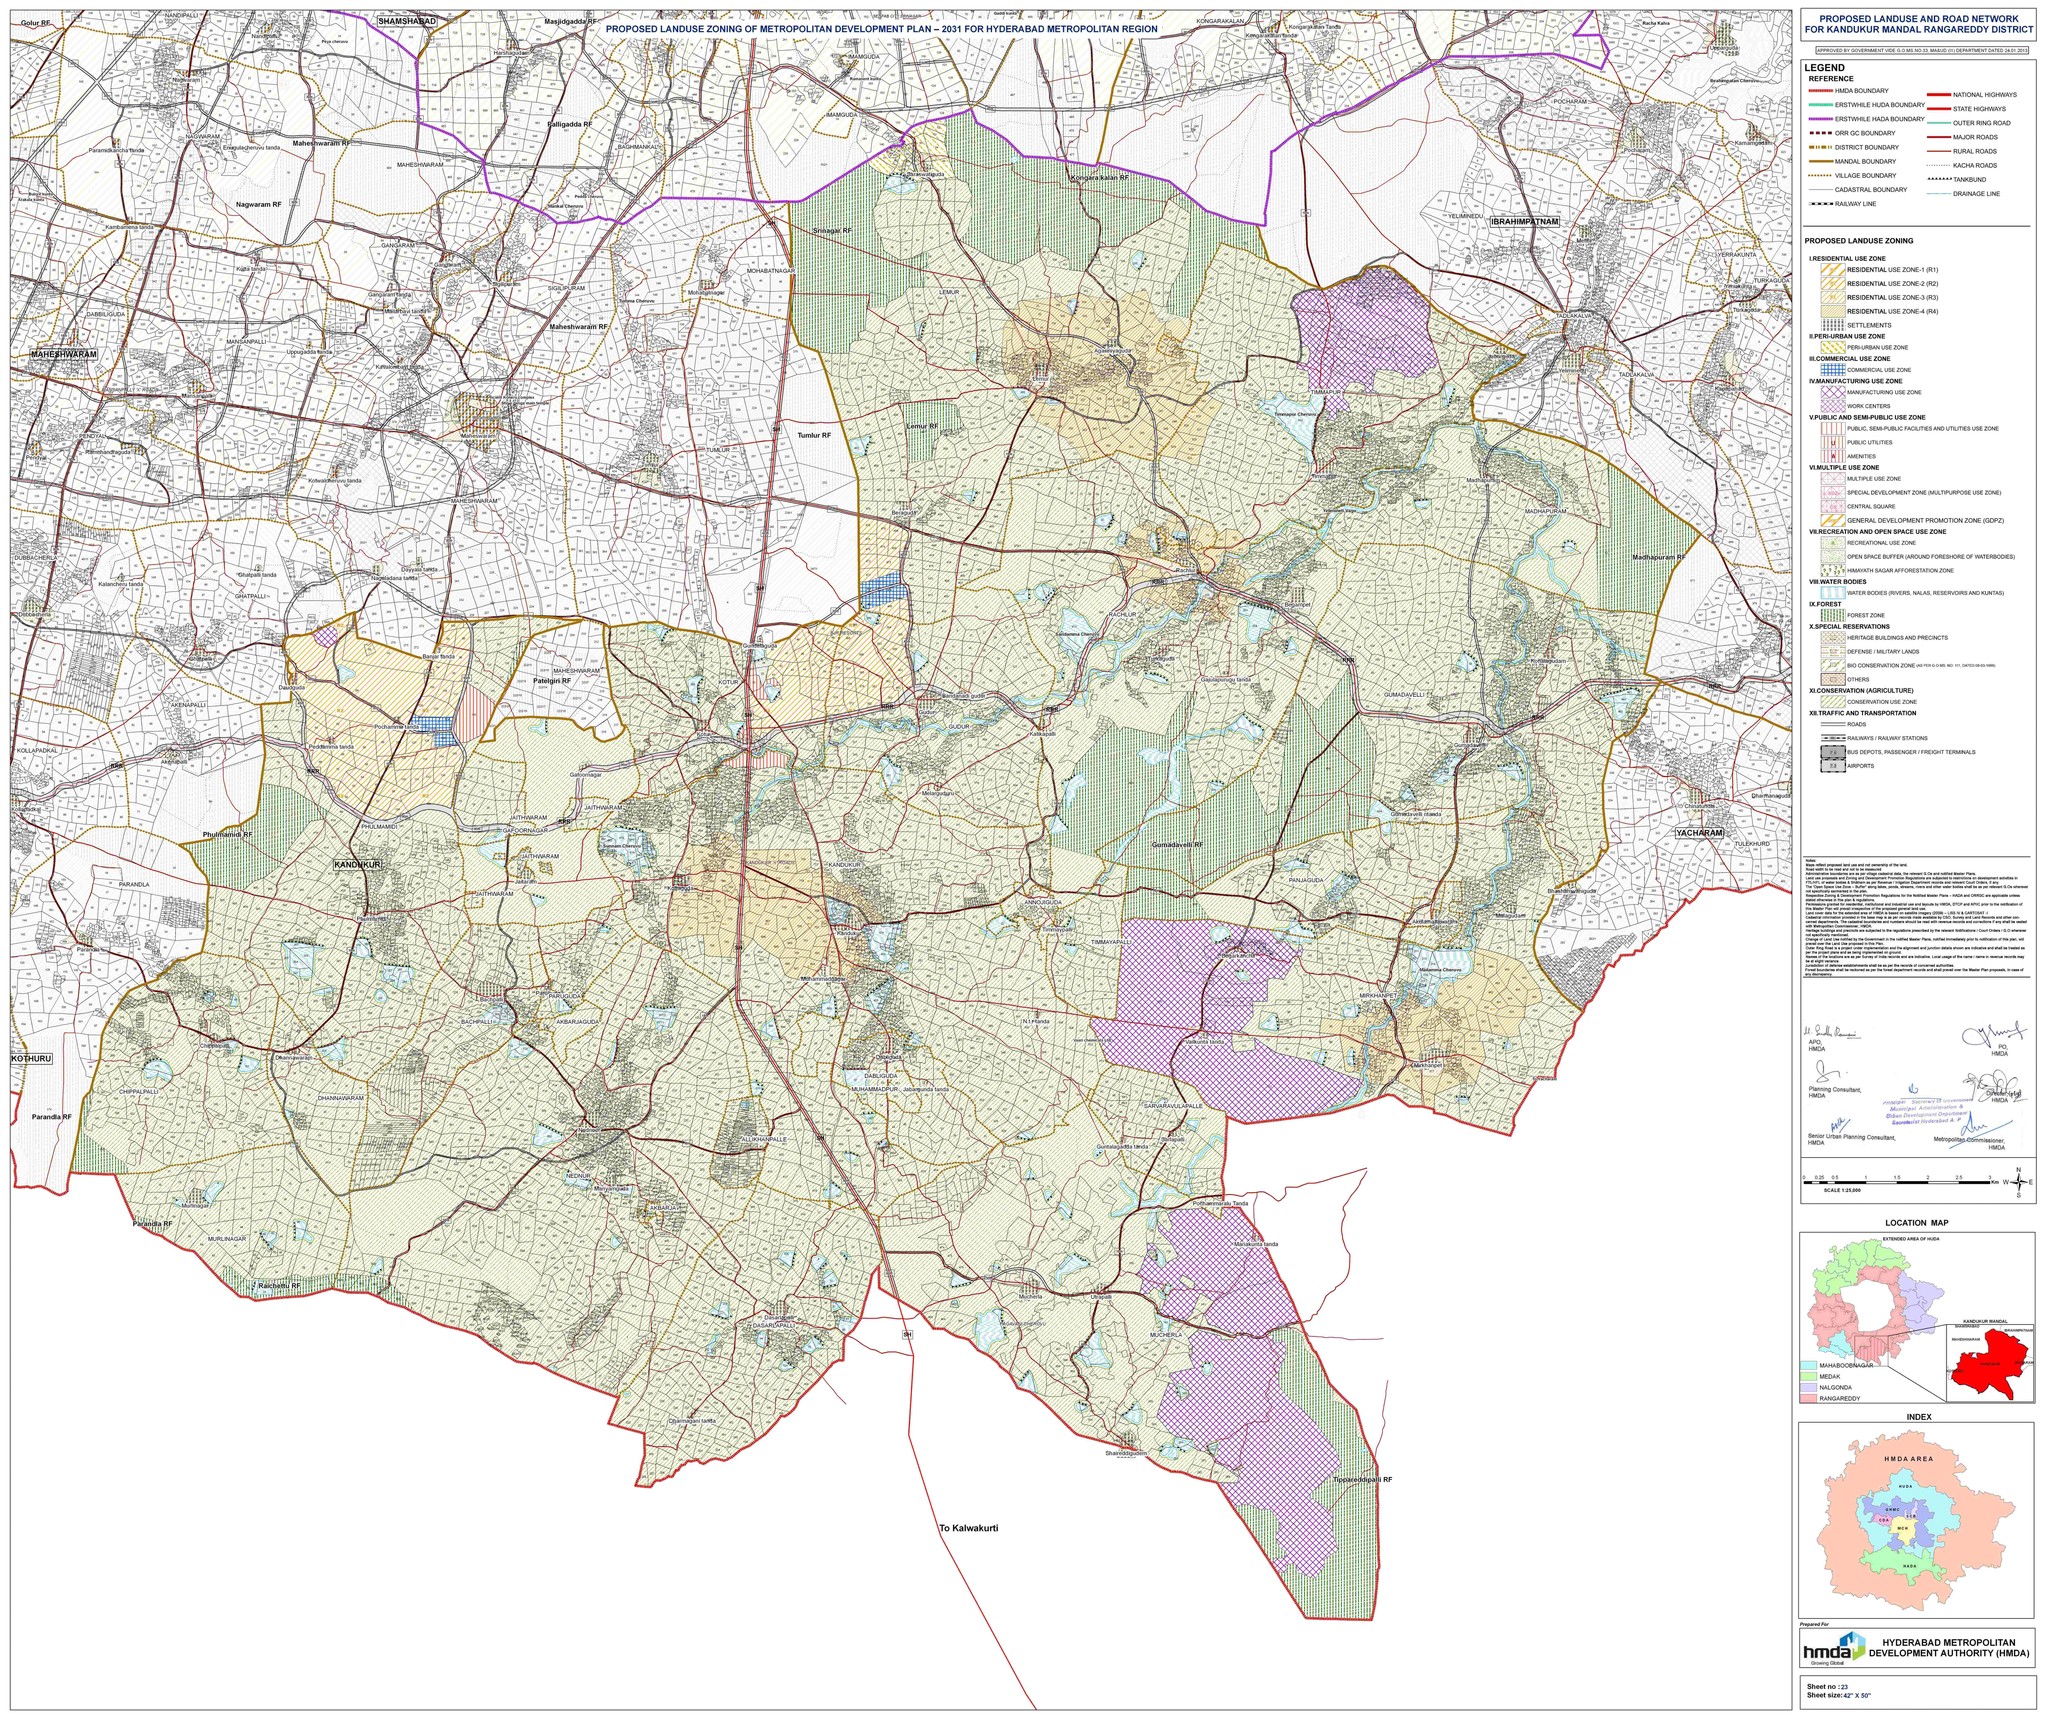Image resolution: width=2048 pixels, height=1720 pixels.
Task: Click the Tankbund legend symbol
Action: pyautogui.click(x=1938, y=179)
